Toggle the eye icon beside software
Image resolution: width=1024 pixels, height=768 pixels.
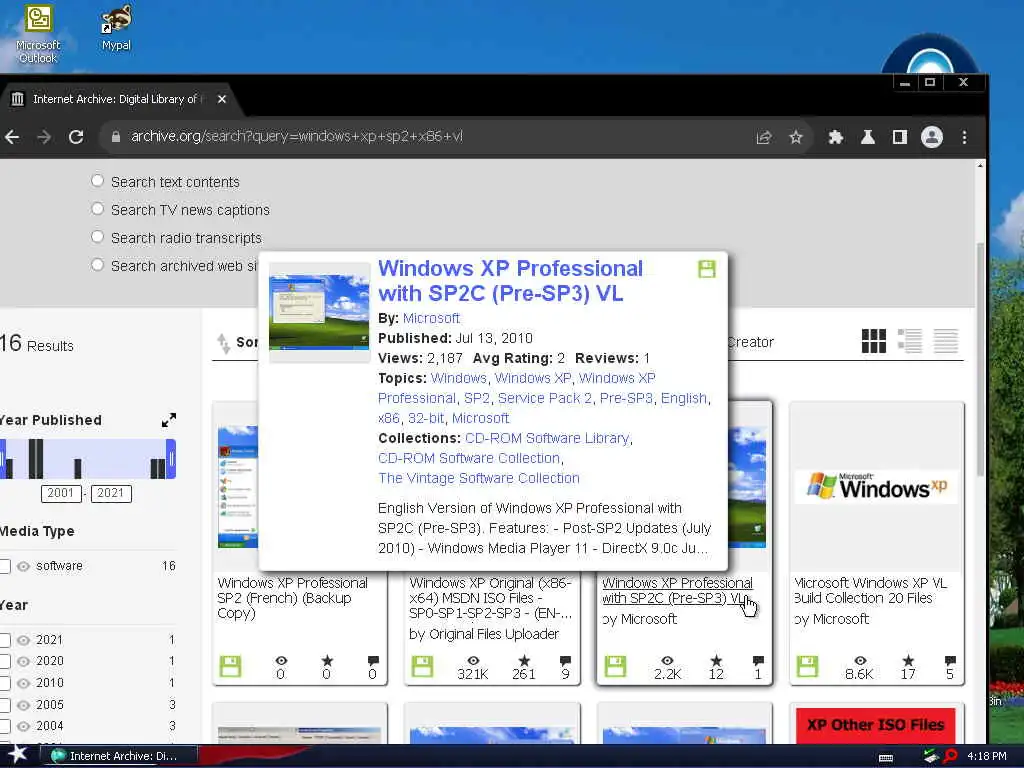pos(24,566)
